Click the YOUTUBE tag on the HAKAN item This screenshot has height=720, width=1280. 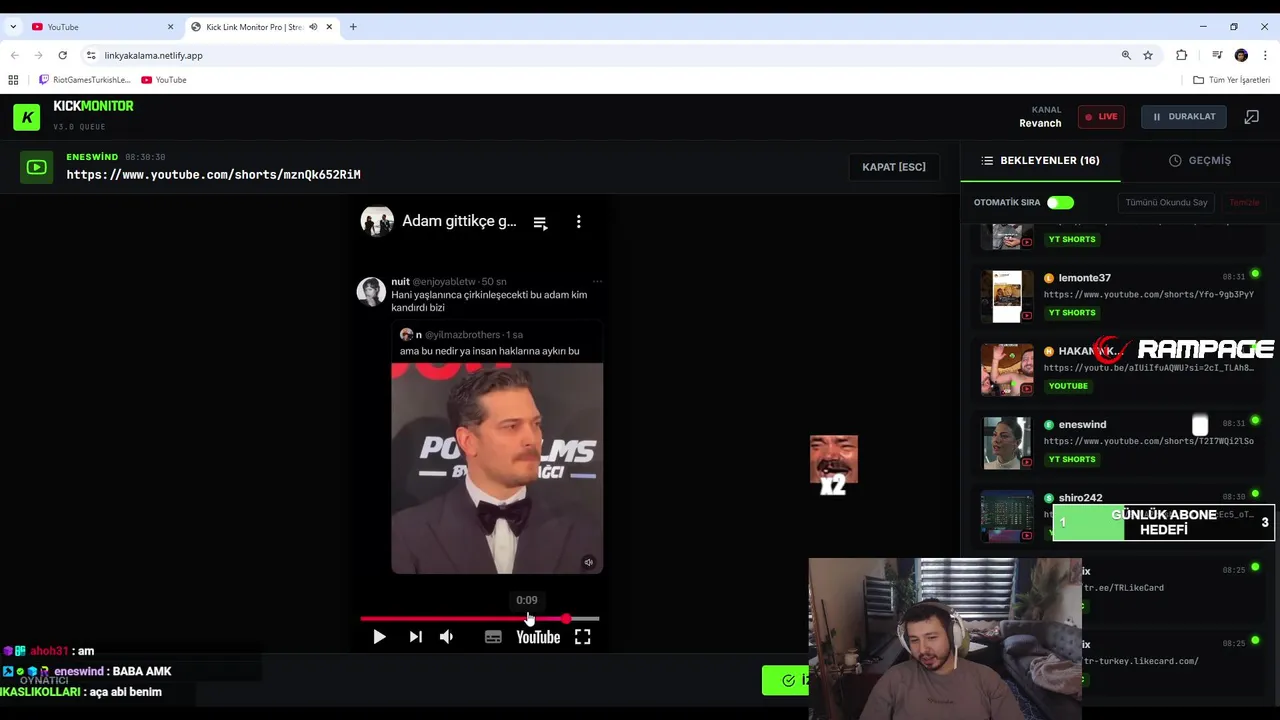click(x=1068, y=386)
